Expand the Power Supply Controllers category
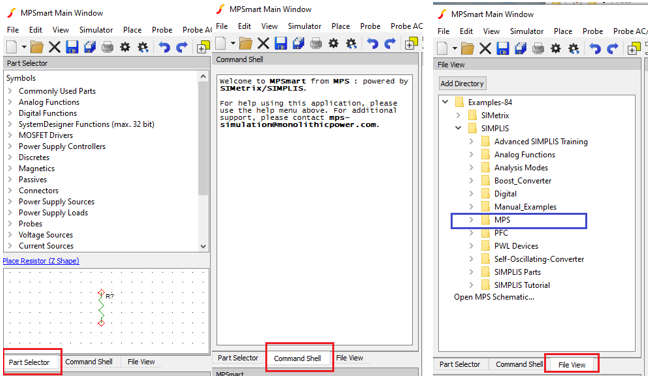This screenshot has width=650, height=382. coord(10,146)
